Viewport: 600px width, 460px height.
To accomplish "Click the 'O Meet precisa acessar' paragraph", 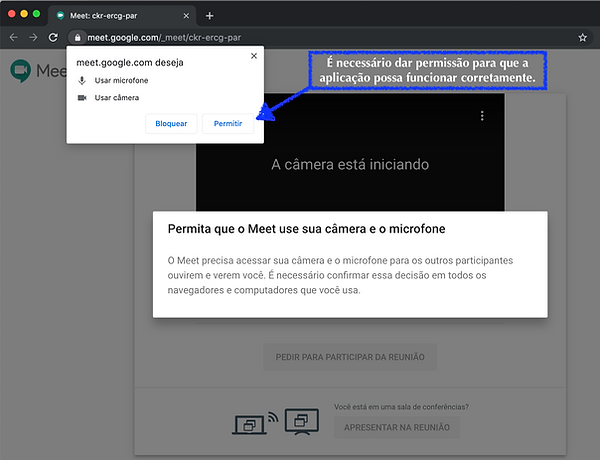I will [340, 275].
